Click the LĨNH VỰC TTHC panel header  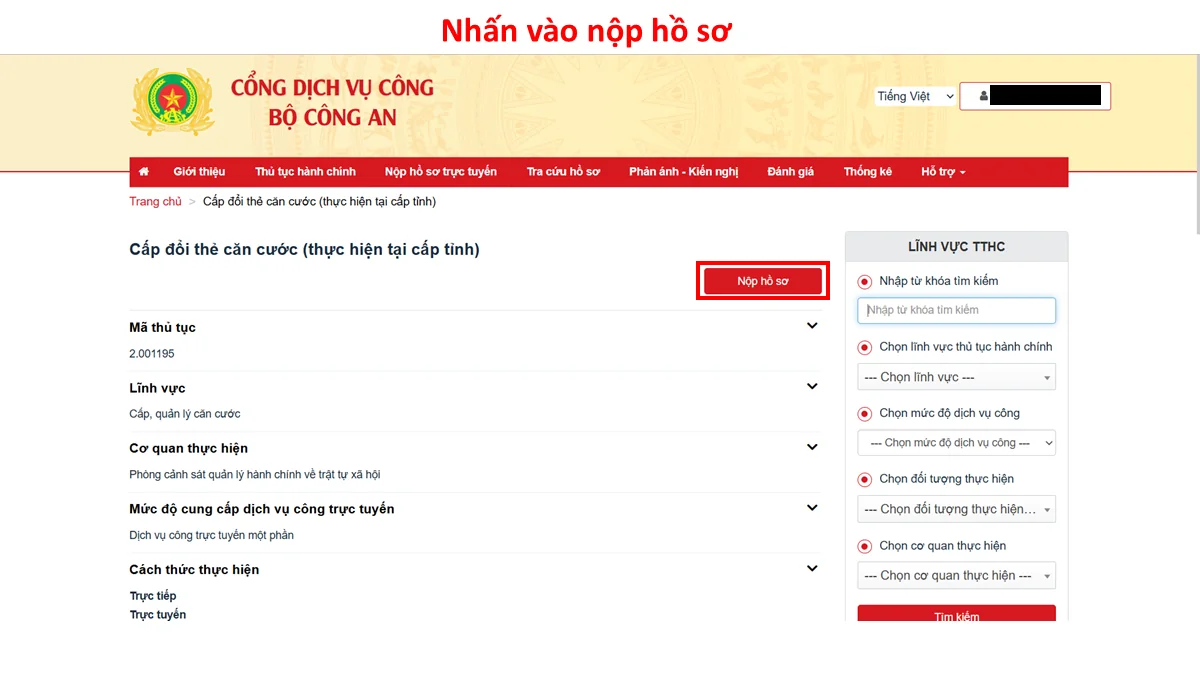coord(956,246)
